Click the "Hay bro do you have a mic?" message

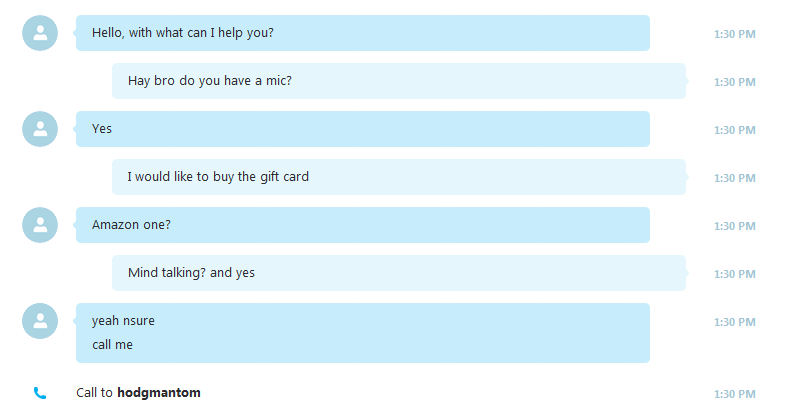tap(399, 81)
